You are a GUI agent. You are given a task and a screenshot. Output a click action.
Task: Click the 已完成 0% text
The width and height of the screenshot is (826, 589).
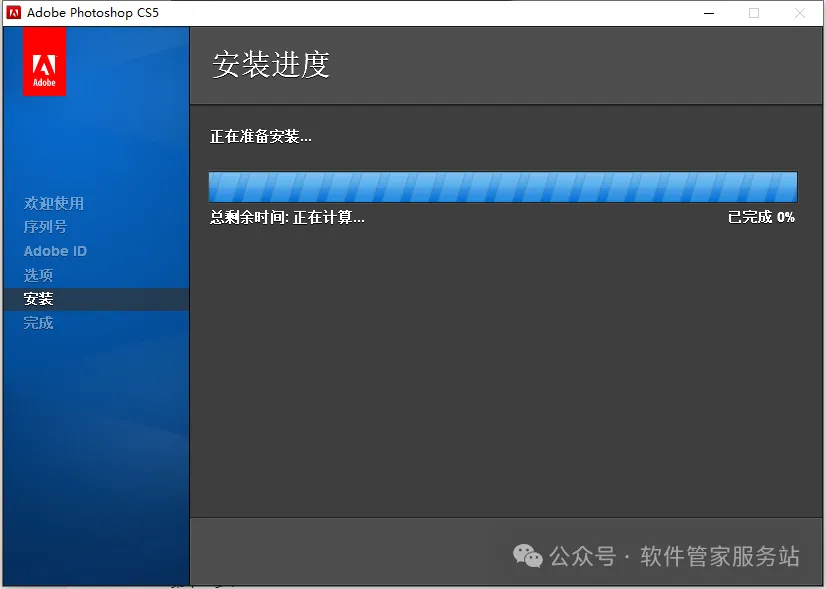point(761,217)
